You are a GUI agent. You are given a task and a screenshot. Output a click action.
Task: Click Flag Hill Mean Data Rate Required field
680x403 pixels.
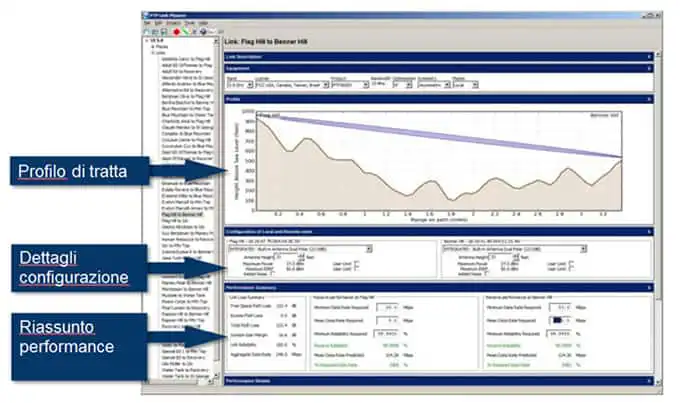387,321
